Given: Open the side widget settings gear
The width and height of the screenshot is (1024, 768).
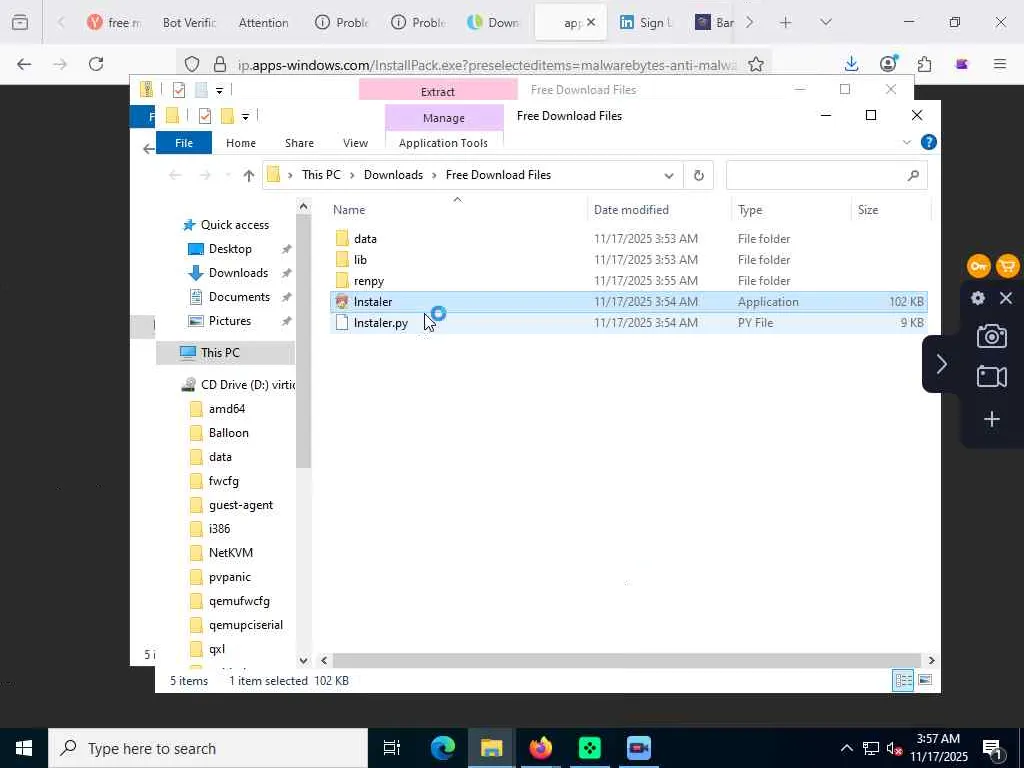Looking at the screenshot, I should (978, 298).
